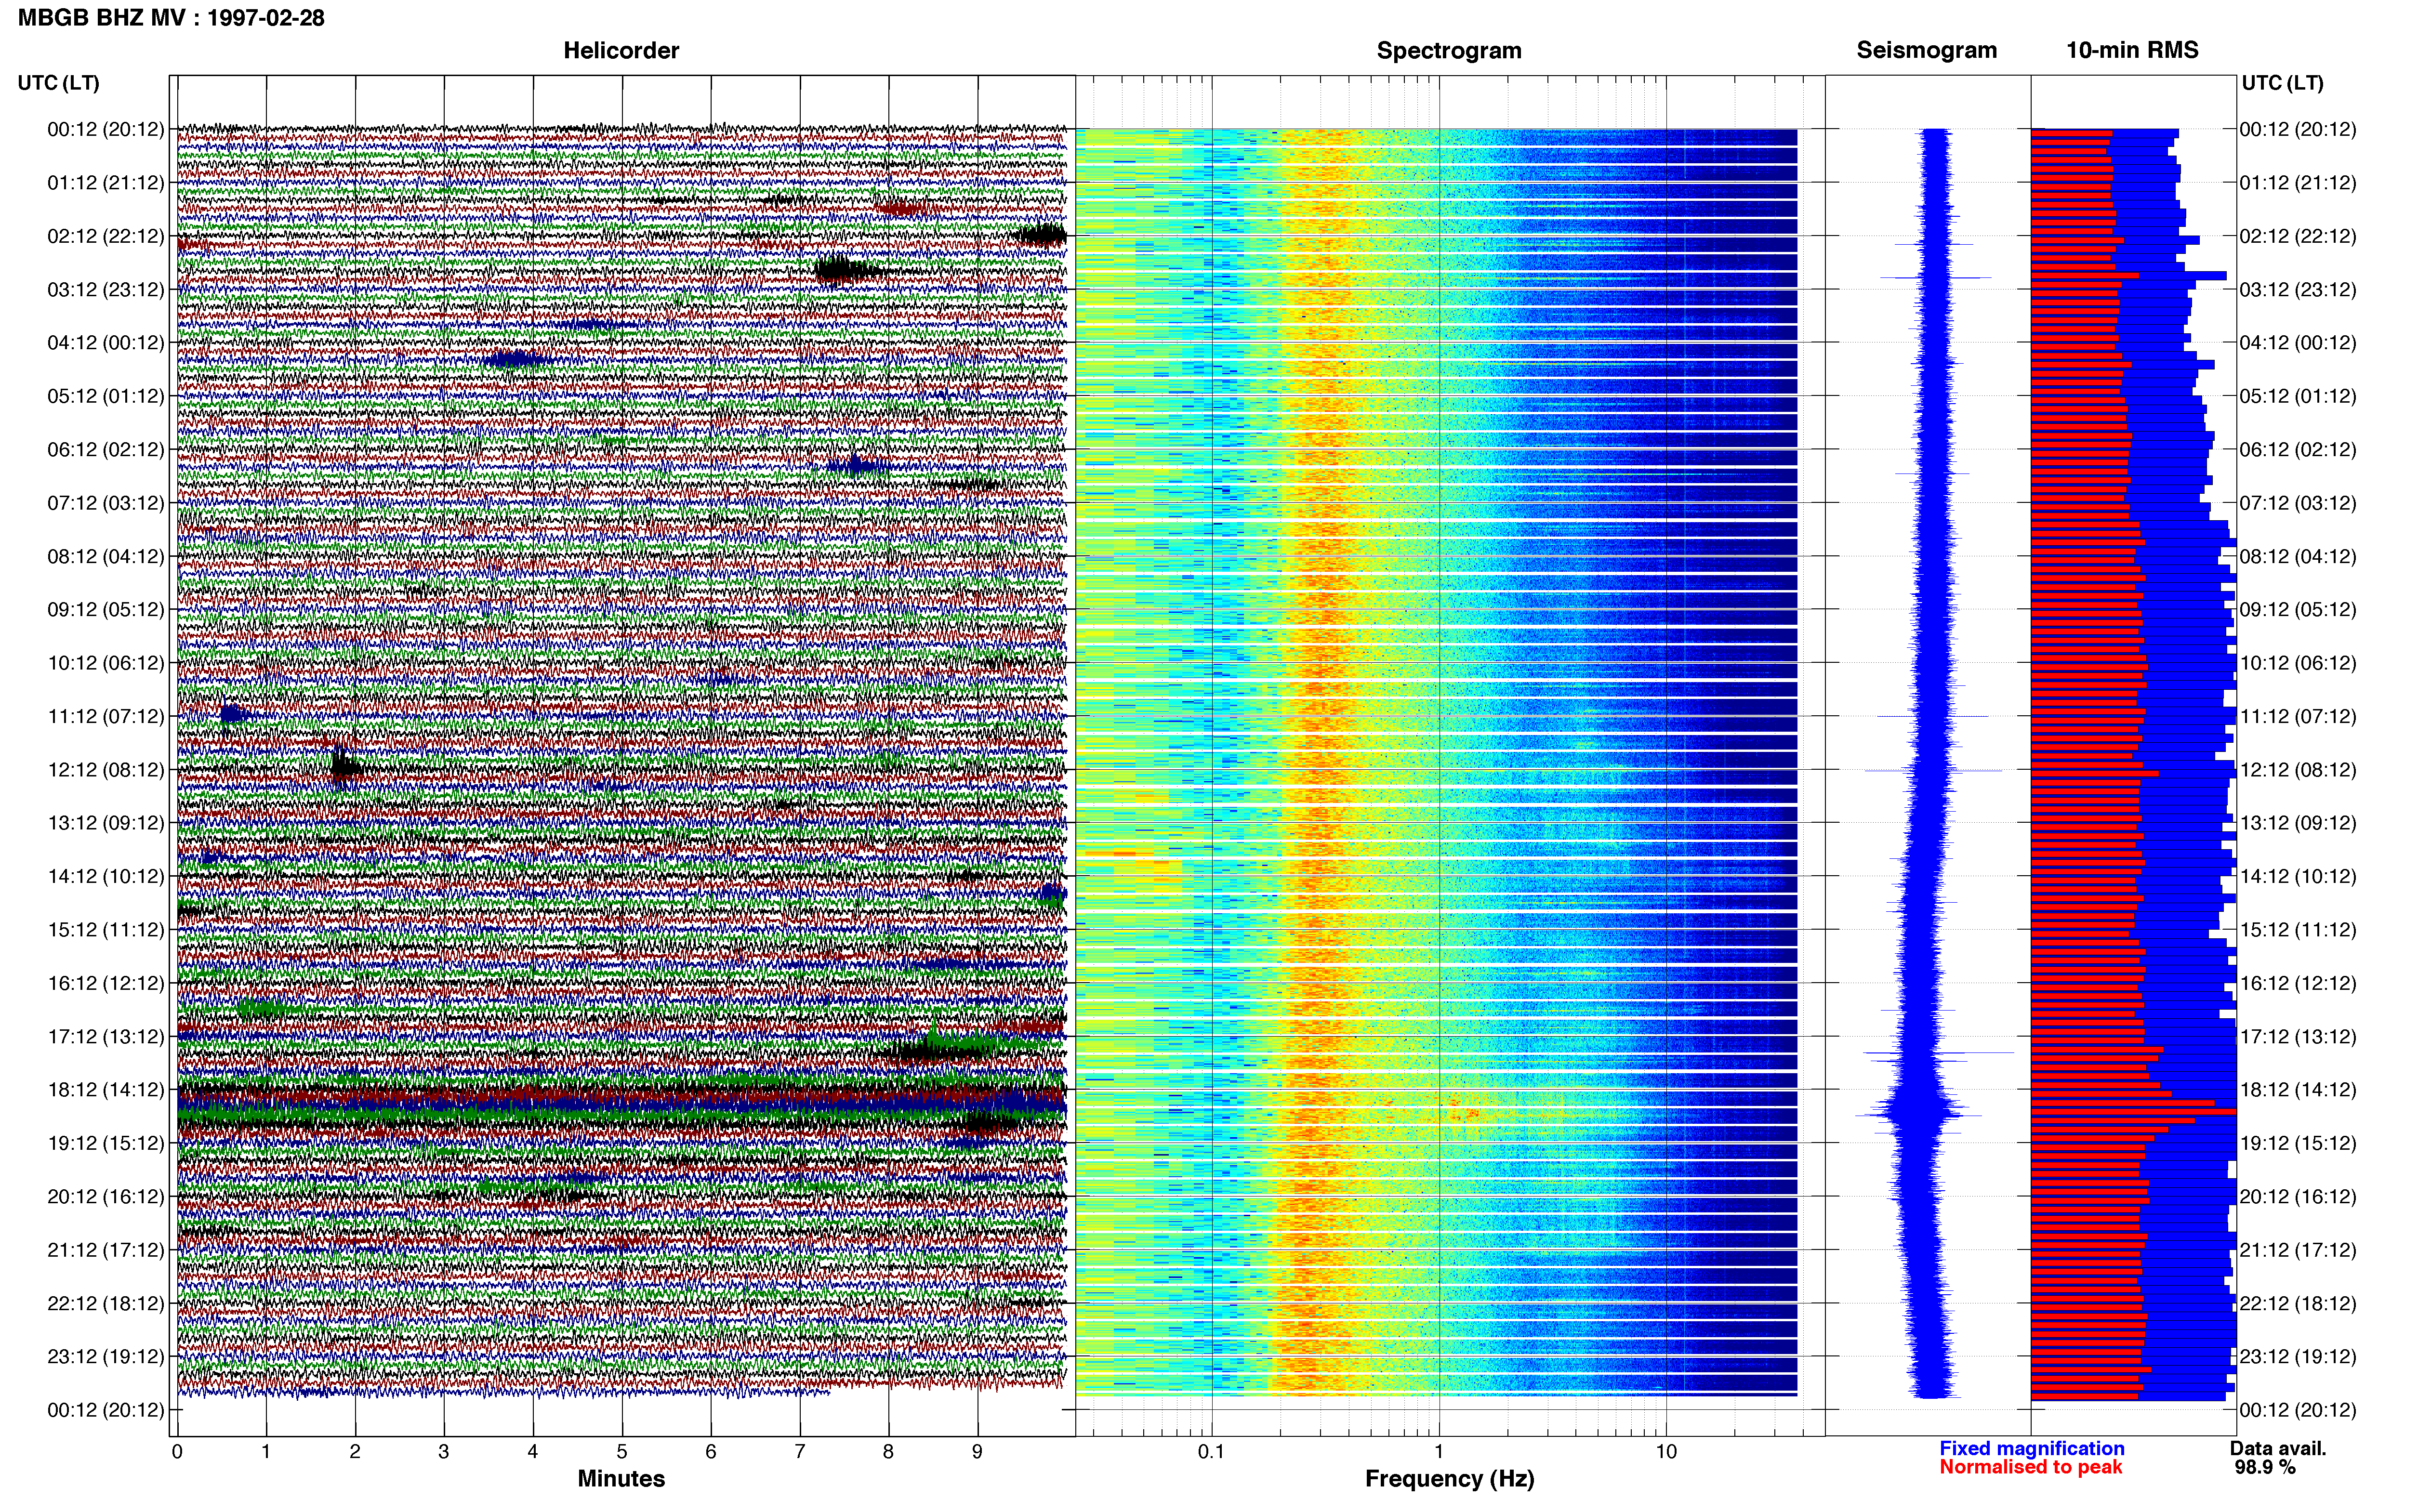Click the left time label '09:12 (05:12)'
The height and width of the screenshot is (1512, 2418).
coord(106,610)
